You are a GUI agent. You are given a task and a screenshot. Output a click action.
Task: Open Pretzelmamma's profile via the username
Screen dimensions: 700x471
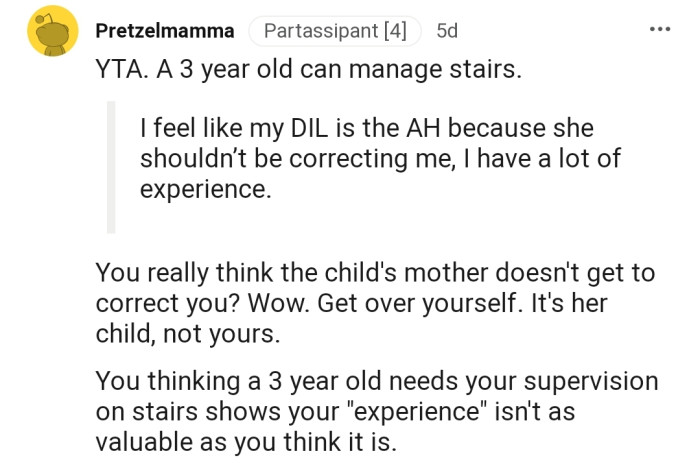click(x=164, y=31)
